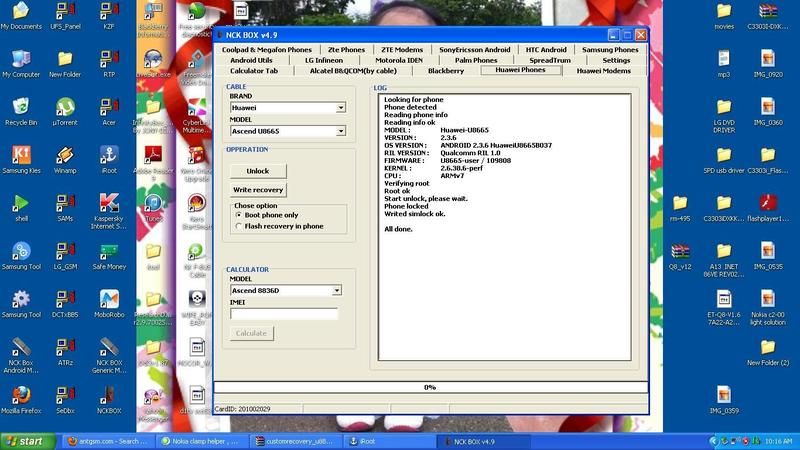Select the Boot phone only option

[x=238, y=215]
